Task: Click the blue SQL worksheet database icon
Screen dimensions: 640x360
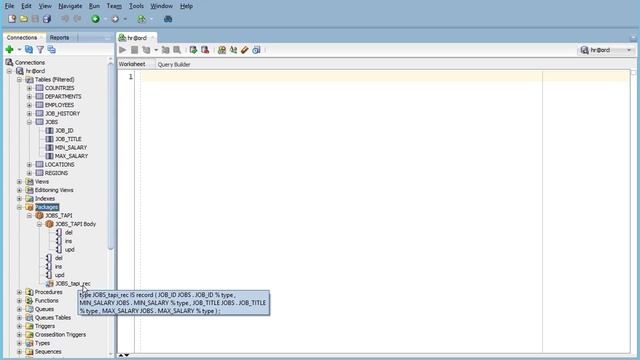Action: [168, 19]
